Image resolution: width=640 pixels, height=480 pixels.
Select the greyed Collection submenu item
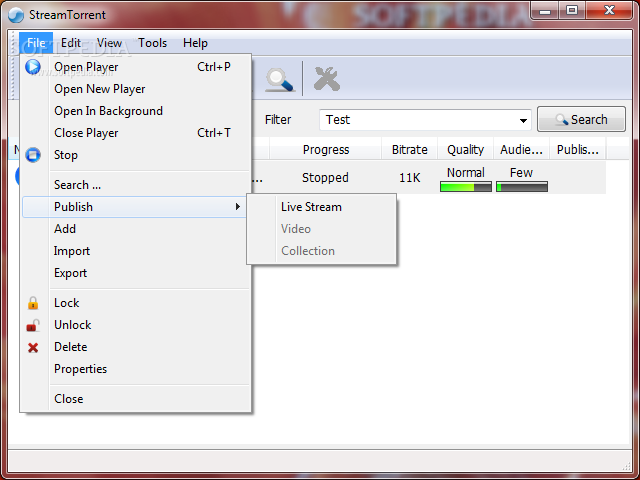[x=322, y=251]
